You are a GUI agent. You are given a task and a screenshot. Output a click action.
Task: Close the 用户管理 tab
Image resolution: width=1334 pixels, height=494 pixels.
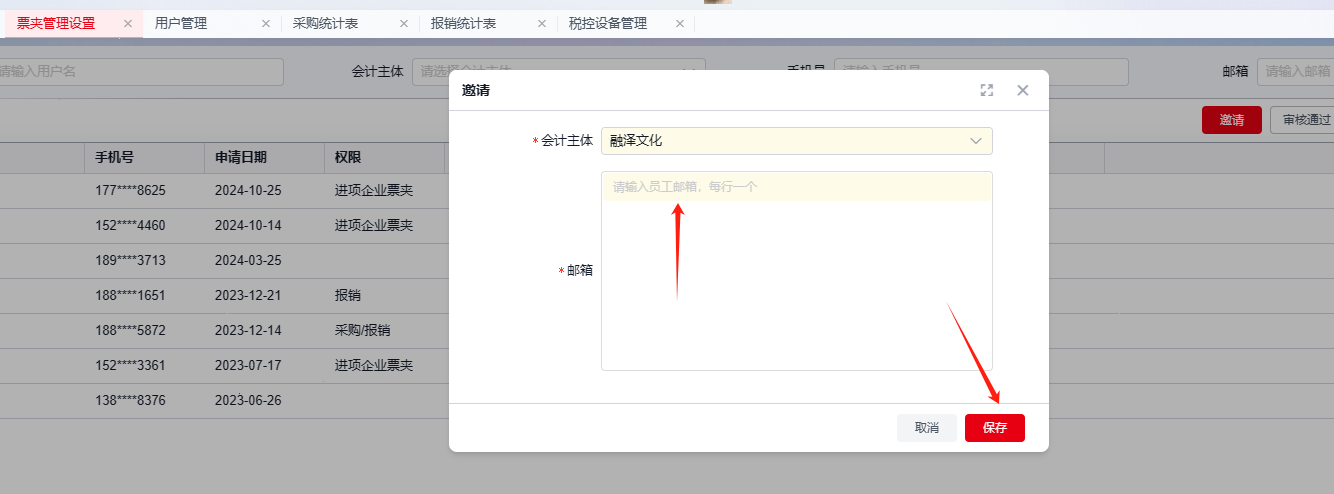(266, 24)
